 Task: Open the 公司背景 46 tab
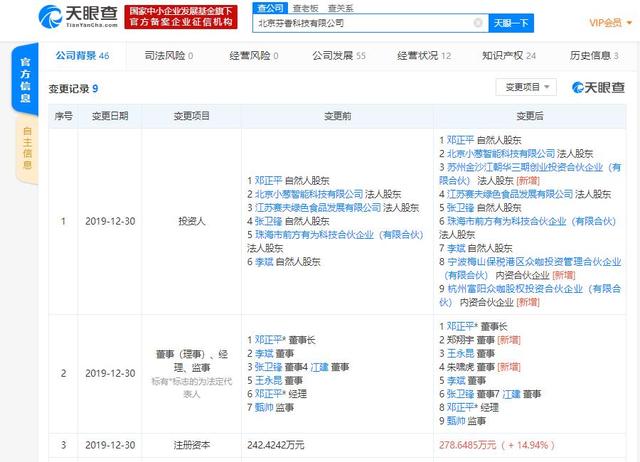[x=82, y=56]
